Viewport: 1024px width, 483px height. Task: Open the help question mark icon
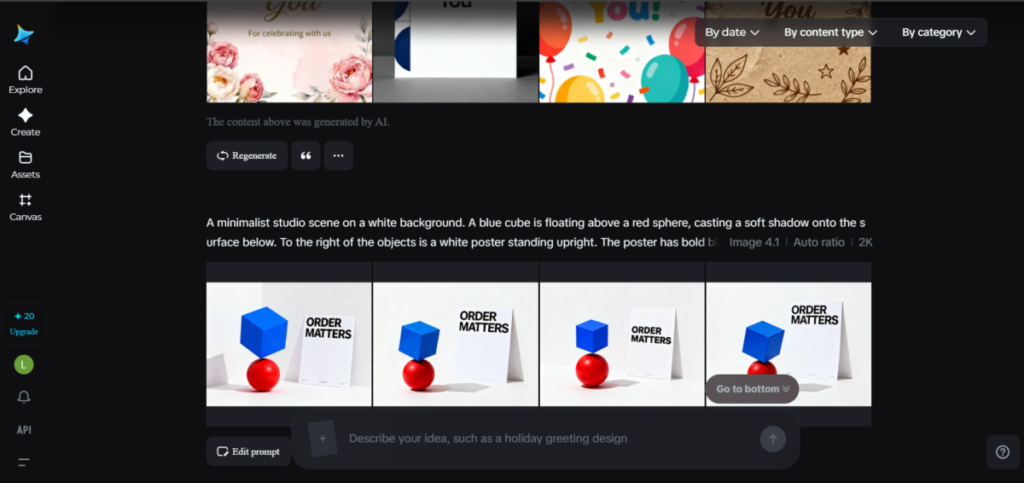click(1002, 451)
